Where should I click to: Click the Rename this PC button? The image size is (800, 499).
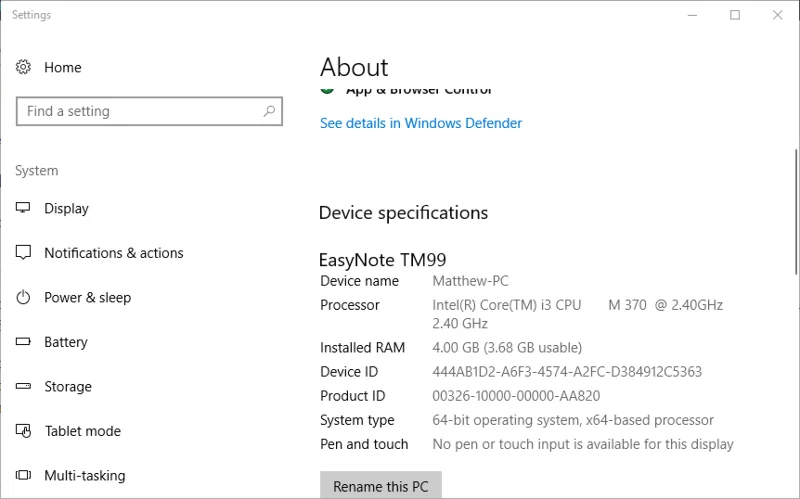[381, 485]
